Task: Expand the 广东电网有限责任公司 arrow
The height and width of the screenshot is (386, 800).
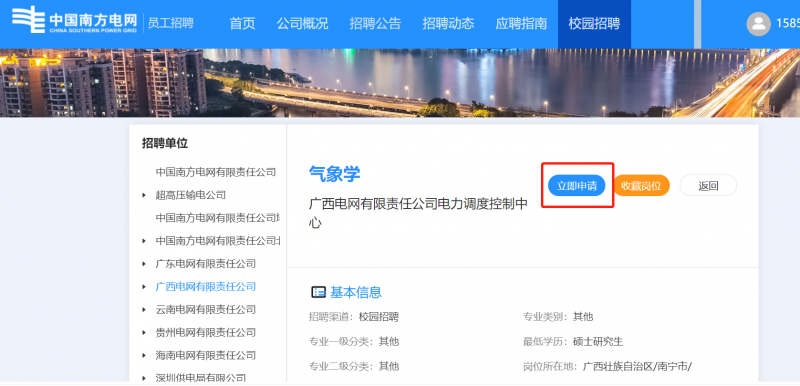Action: pos(144,264)
